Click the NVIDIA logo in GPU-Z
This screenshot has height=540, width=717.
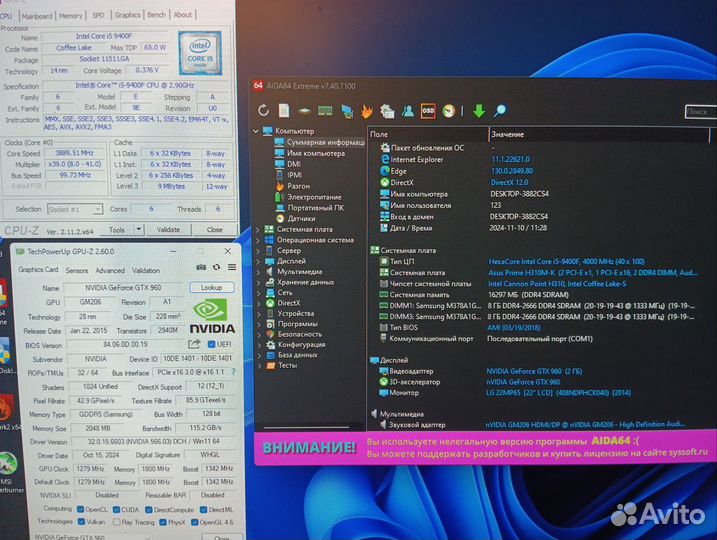(212, 316)
